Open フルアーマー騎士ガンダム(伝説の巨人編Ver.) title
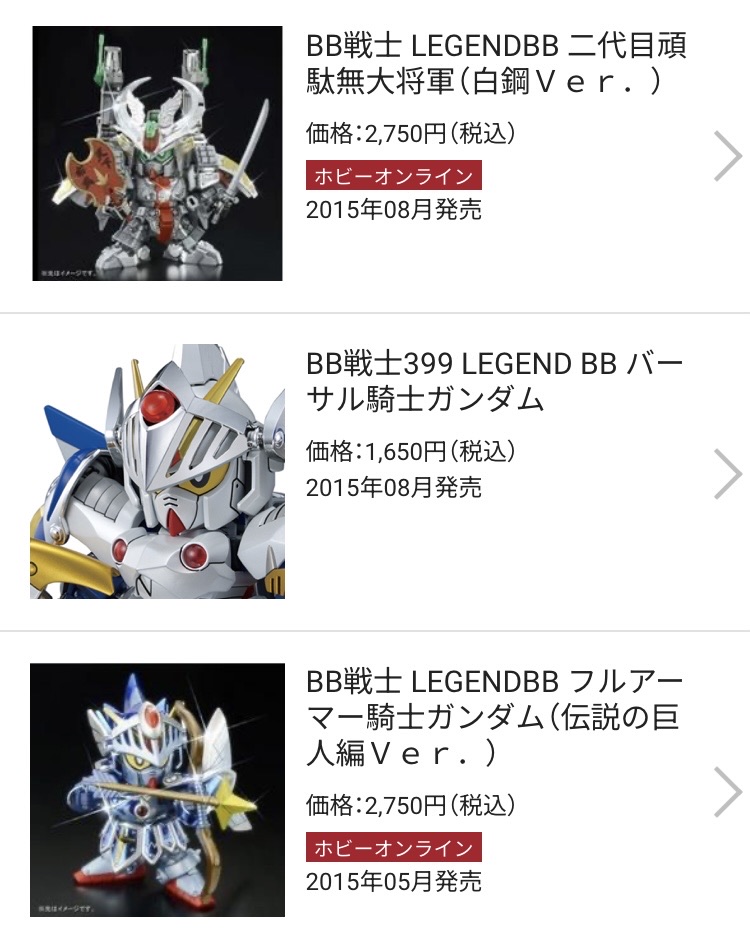This screenshot has width=750, height=943. [494, 717]
